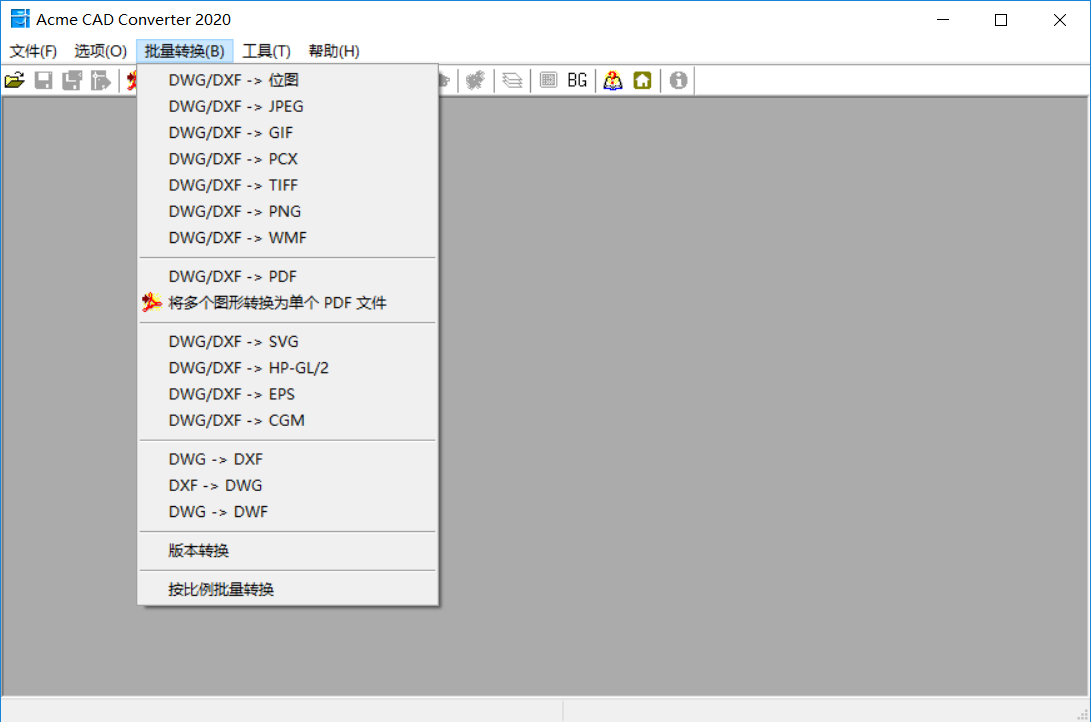Open the 文件(F) menu
Screen dimensions: 1091x722
point(33,51)
